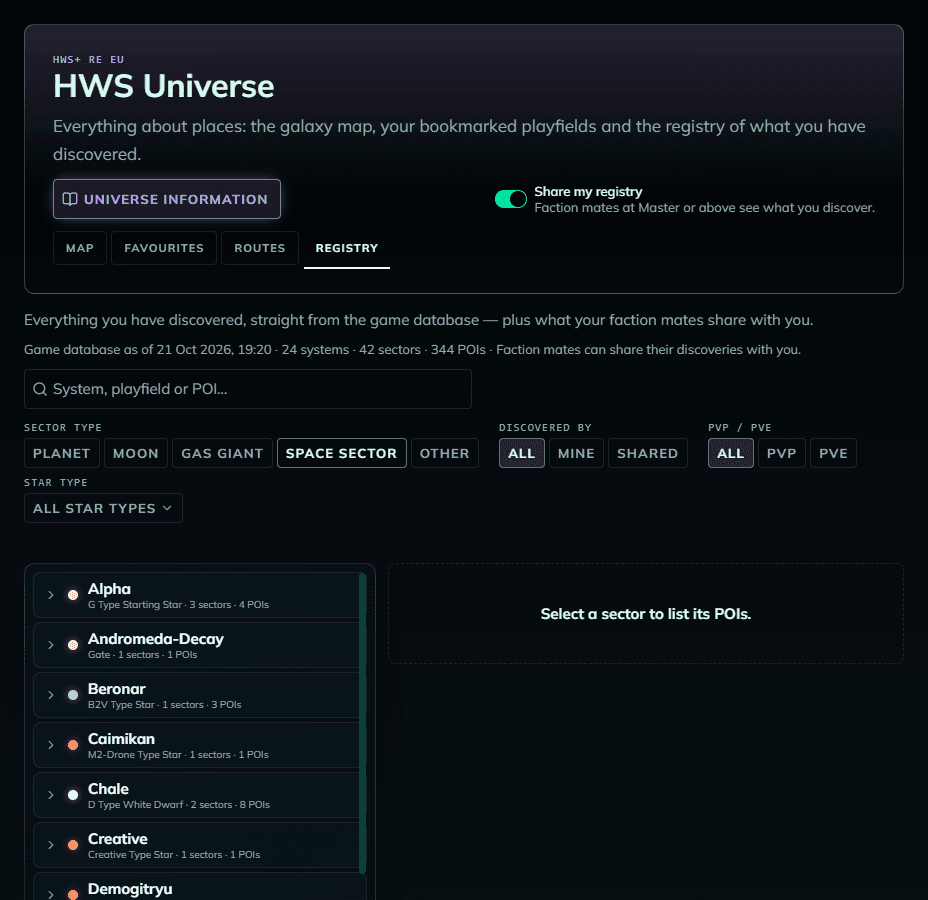Expand the Andromeda-Decay system row
928x900 pixels.
click(x=51, y=645)
